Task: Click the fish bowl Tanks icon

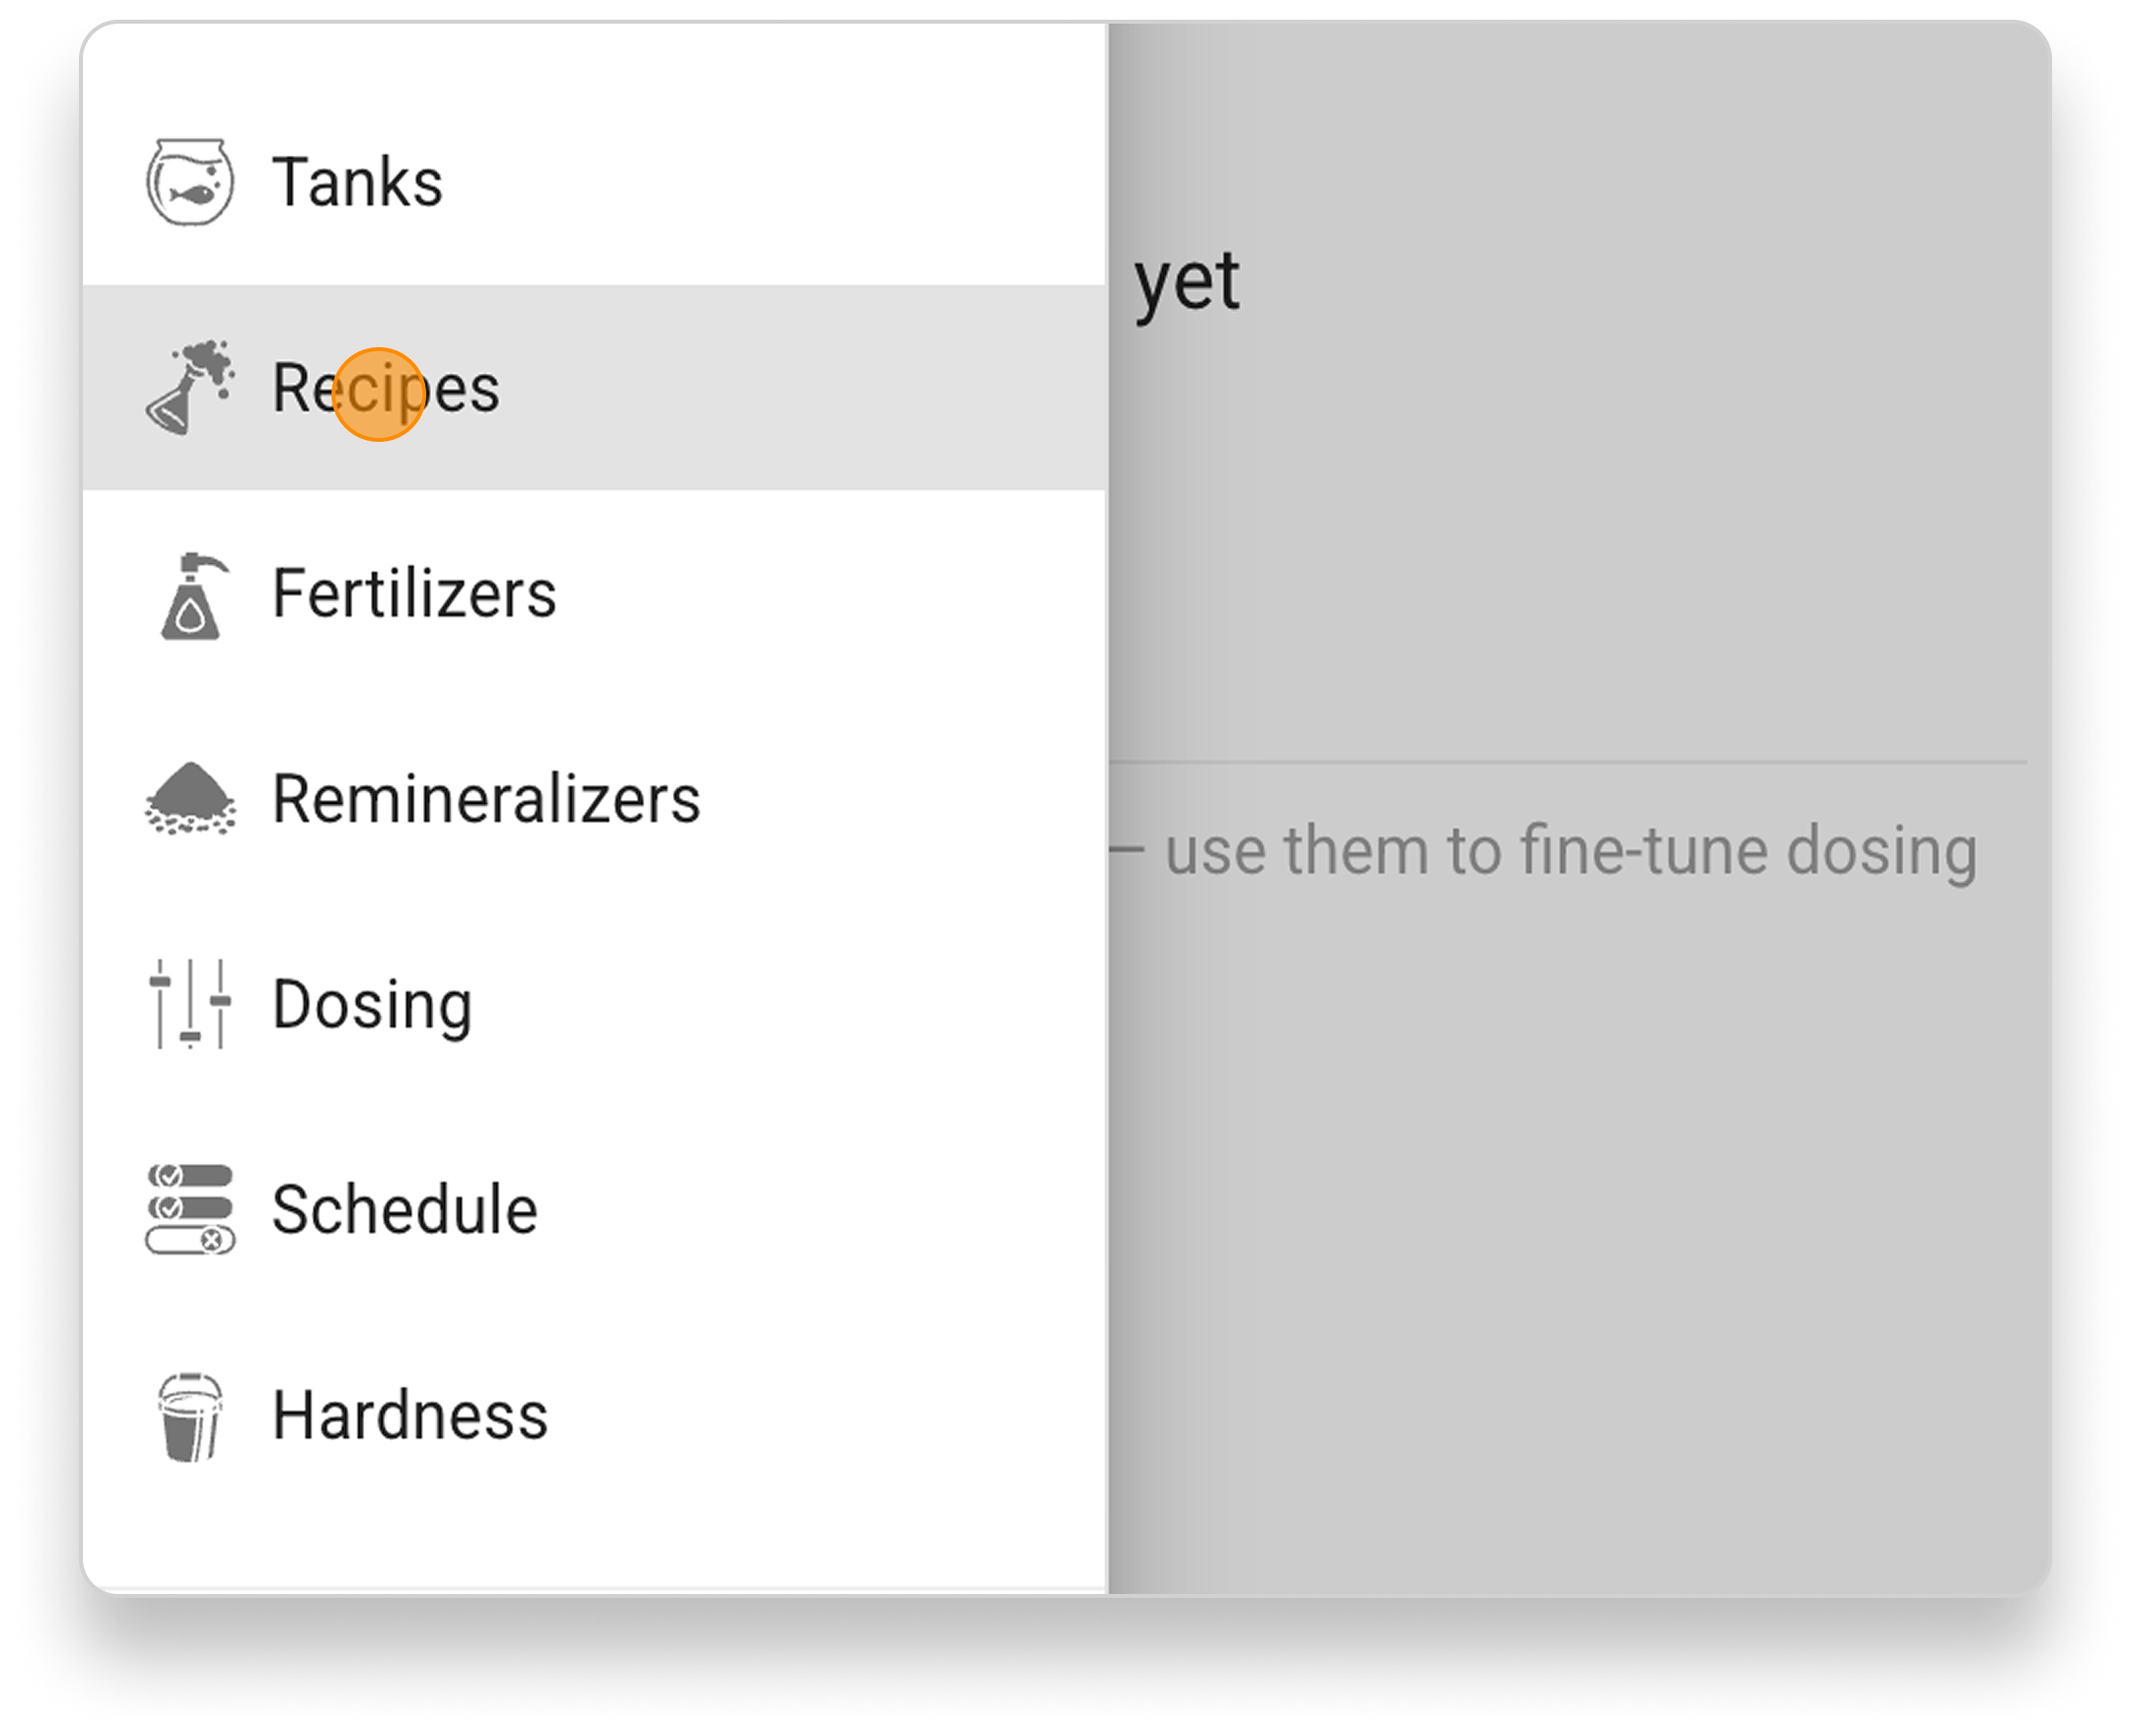Action: [190, 182]
